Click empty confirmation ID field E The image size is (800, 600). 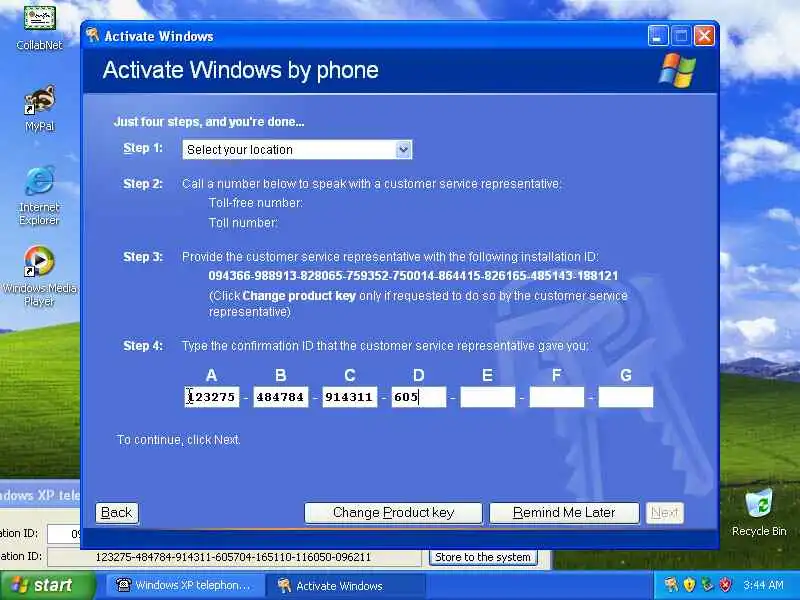[x=488, y=397]
